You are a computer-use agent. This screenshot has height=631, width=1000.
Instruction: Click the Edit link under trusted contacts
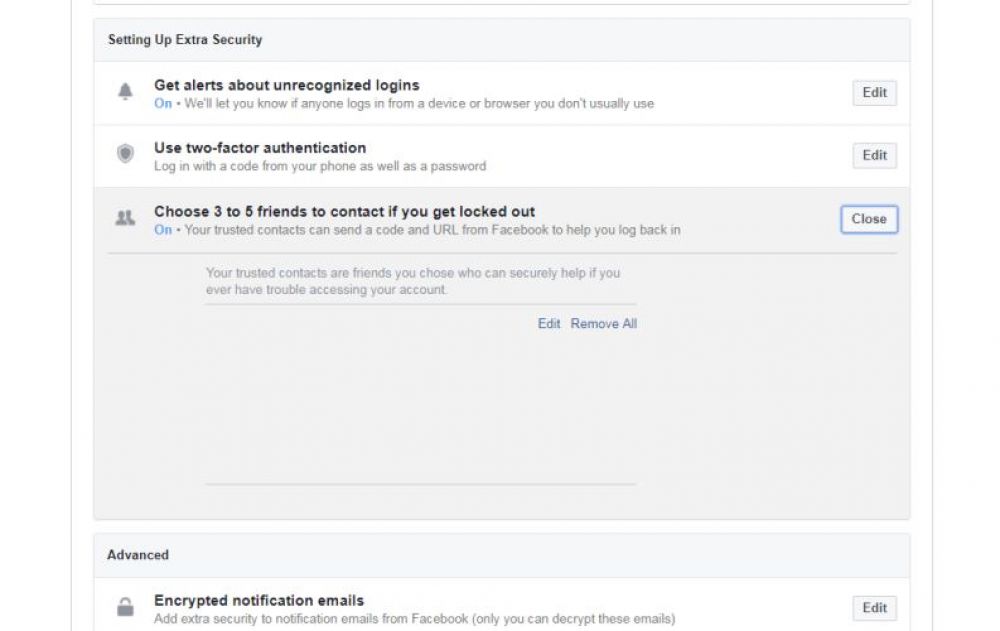549,324
